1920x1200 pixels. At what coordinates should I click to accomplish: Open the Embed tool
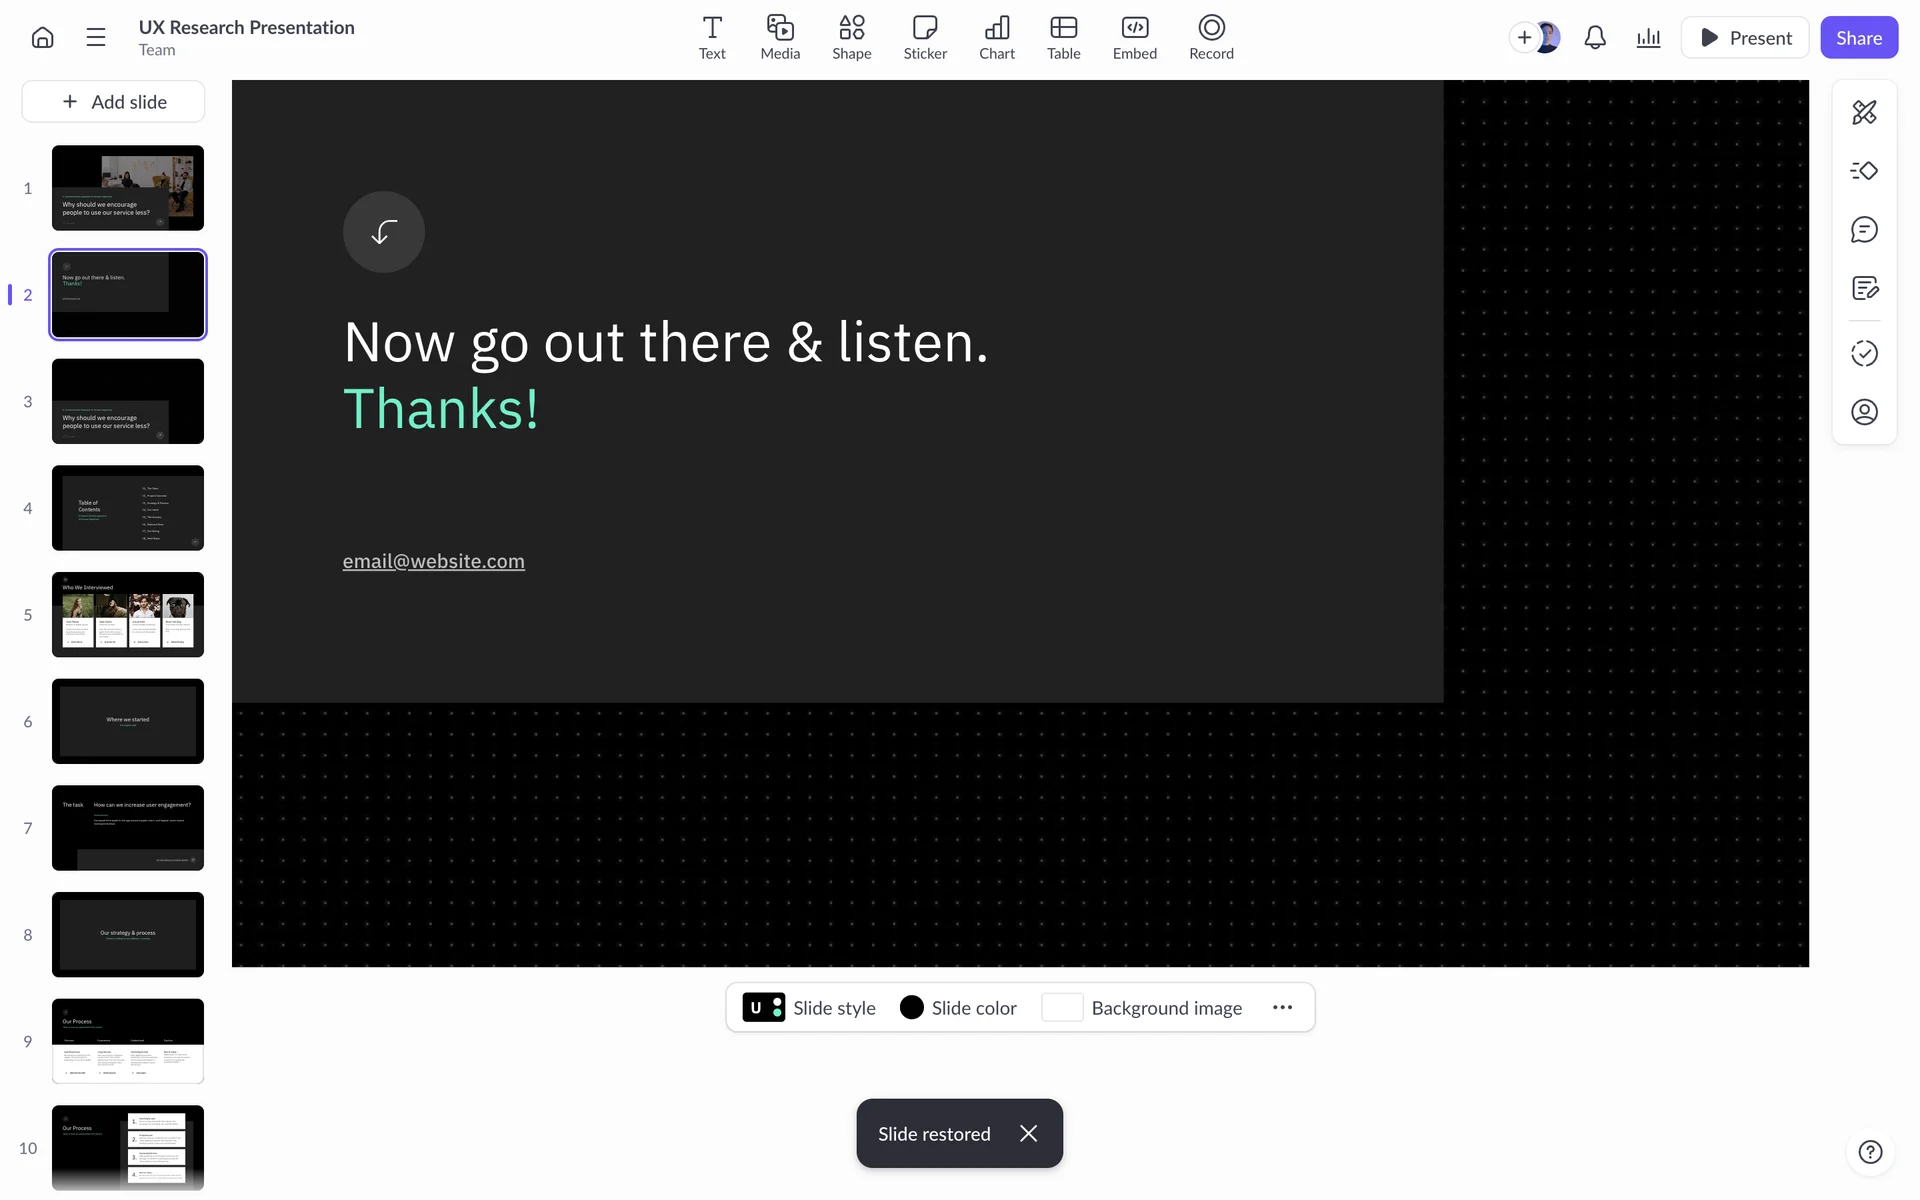pyautogui.click(x=1134, y=38)
